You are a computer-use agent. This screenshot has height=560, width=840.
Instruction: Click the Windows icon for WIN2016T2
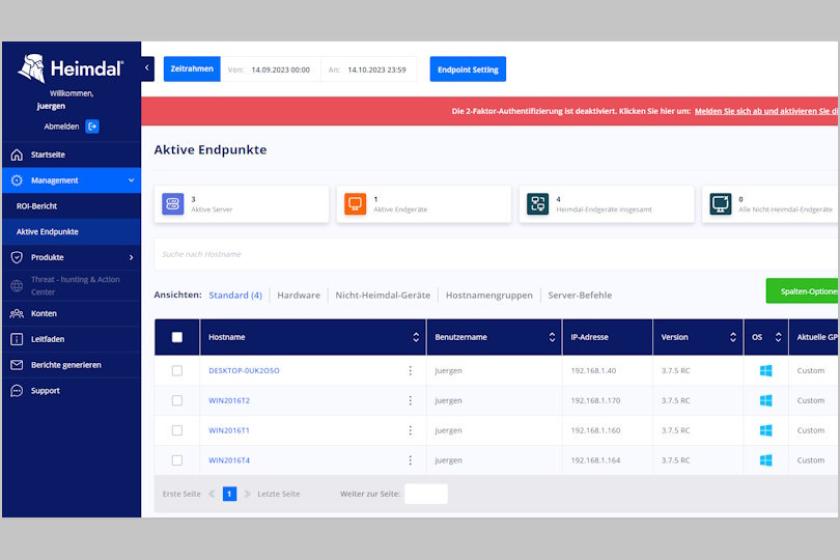[x=766, y=401]
